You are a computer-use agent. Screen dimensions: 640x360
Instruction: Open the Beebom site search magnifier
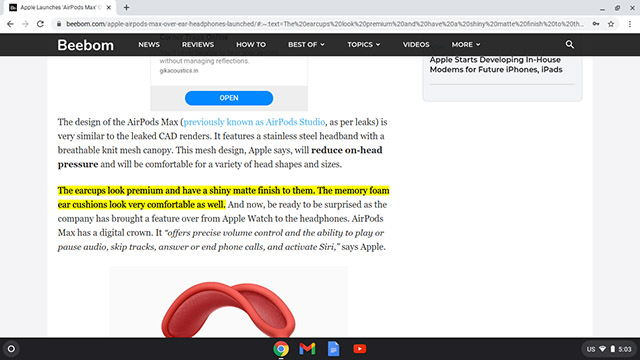pyautogui.click(x=570, y=44)
